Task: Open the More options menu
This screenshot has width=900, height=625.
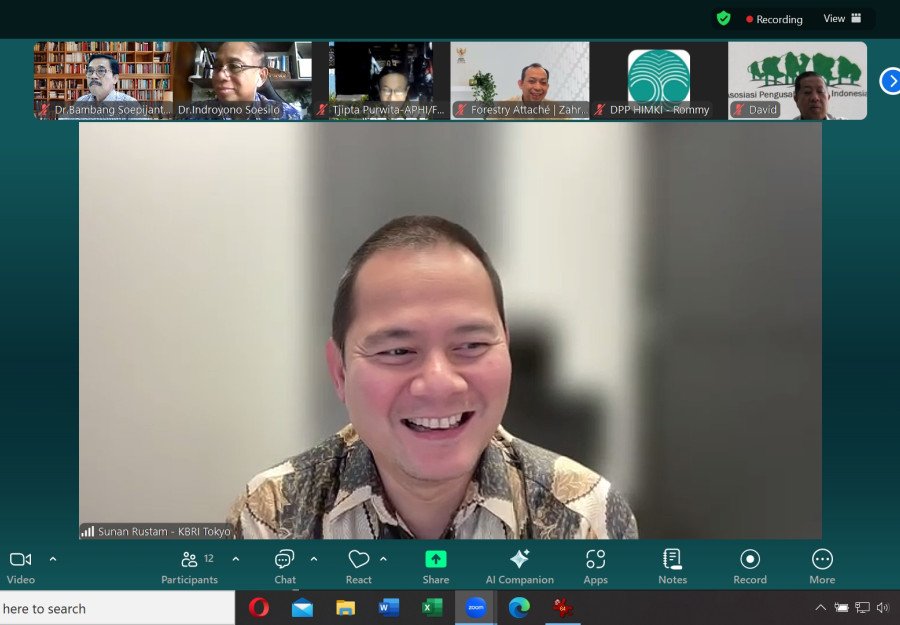Action: coord(822,566)
